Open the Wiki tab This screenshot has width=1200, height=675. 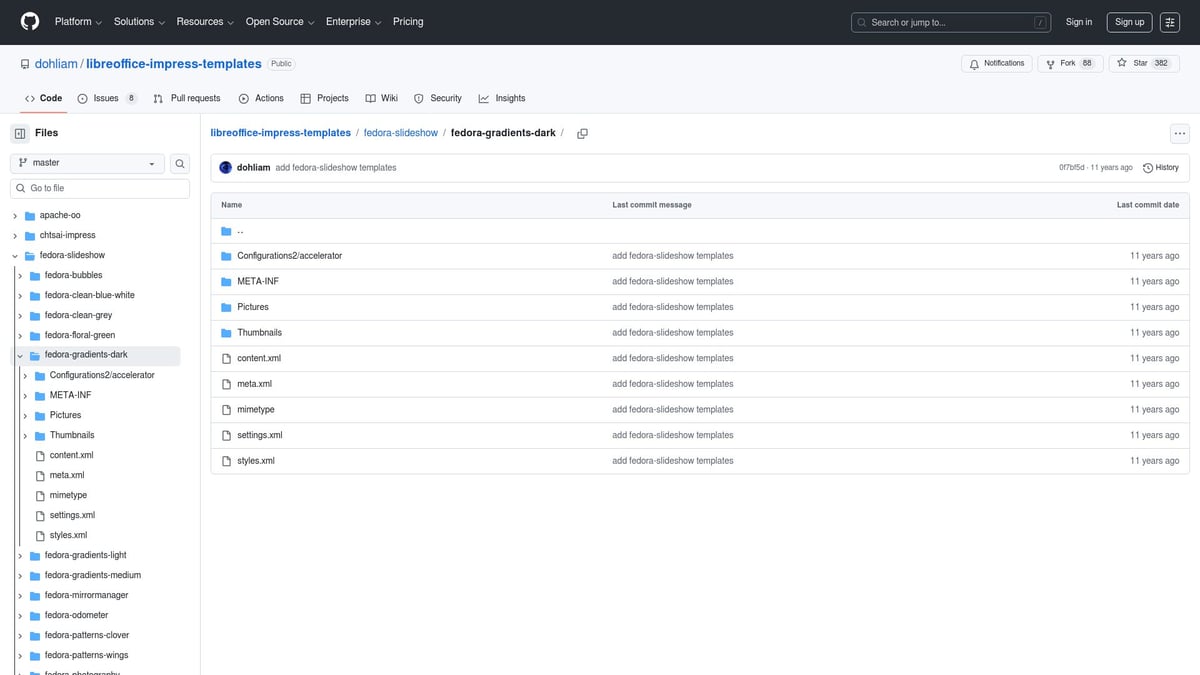coord(382,98)
